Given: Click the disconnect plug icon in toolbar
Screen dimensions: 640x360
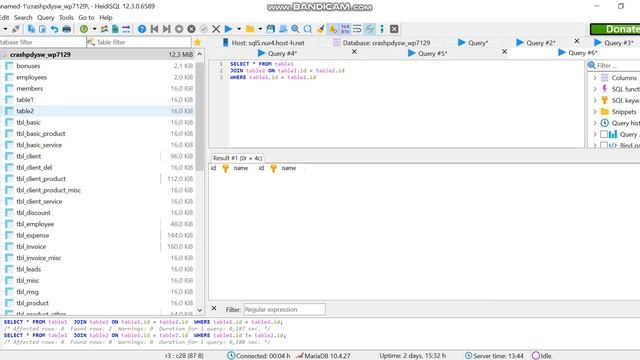Looking at the screenshot, I should click(x=16, y=29).
